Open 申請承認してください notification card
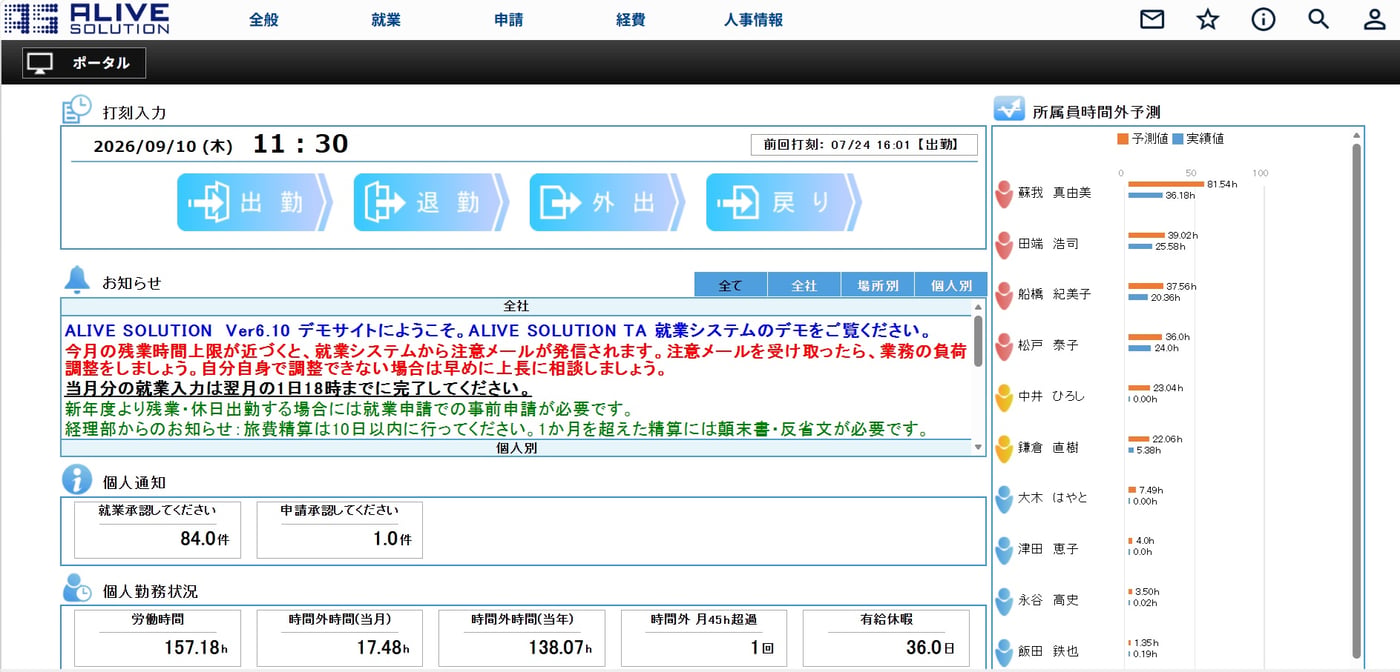Screen dimensions: 1400x672 click(x=339, y=530)
